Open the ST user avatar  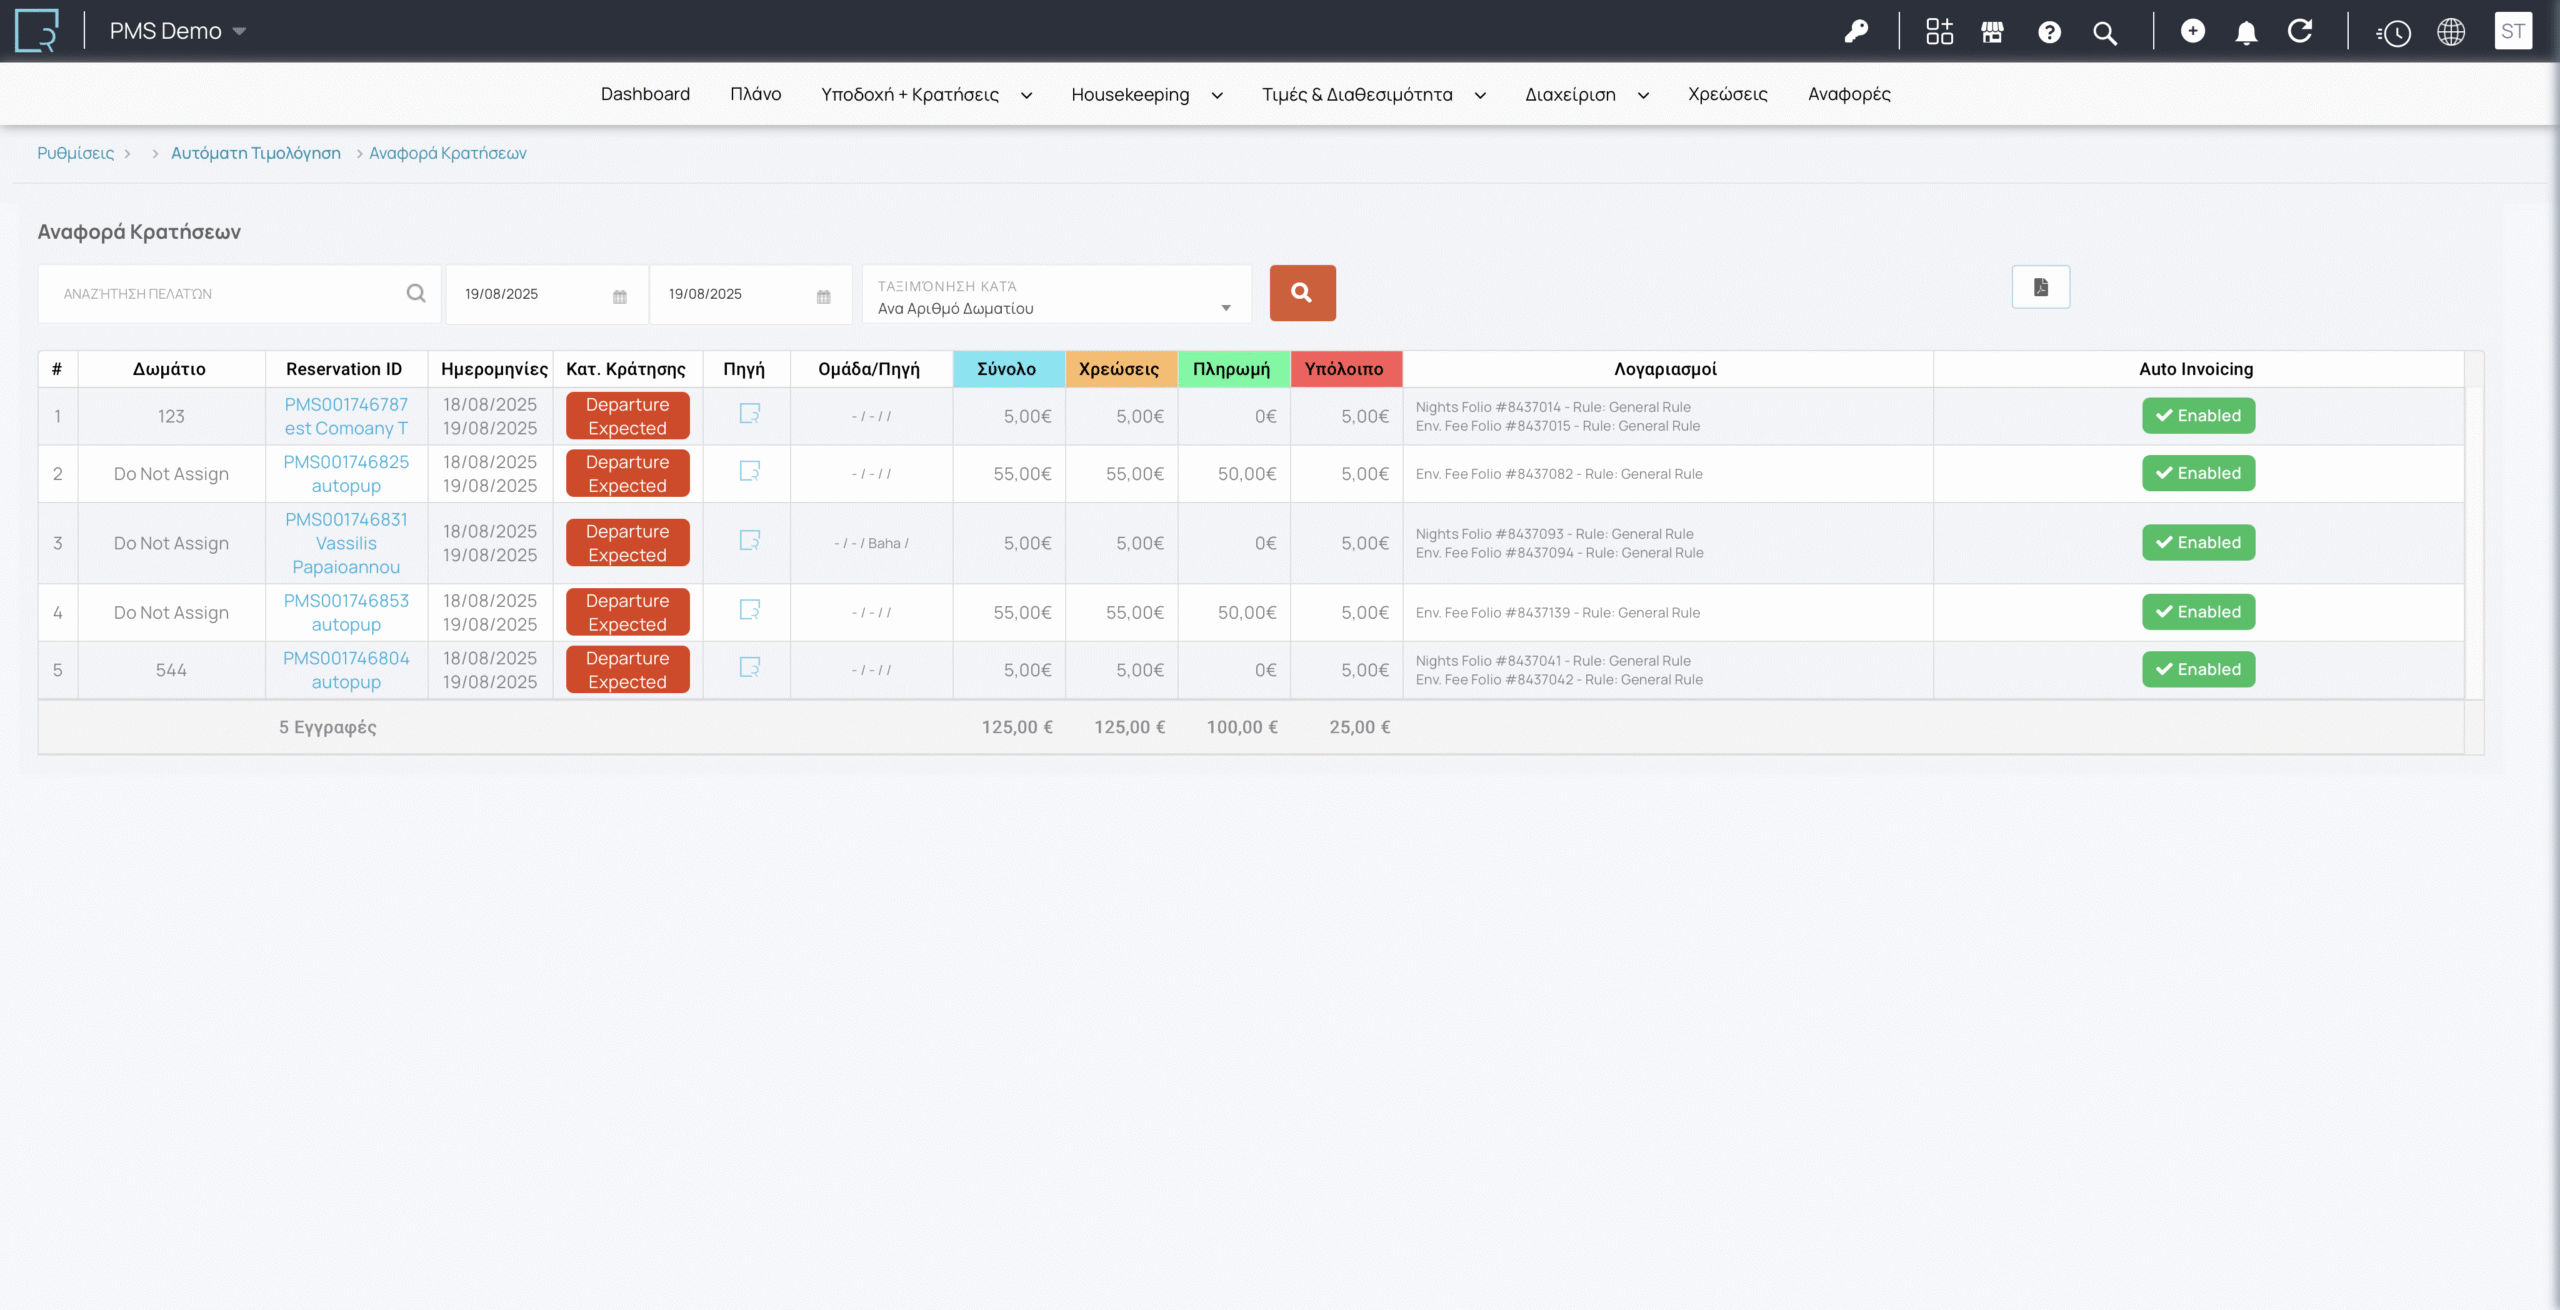2513,31
